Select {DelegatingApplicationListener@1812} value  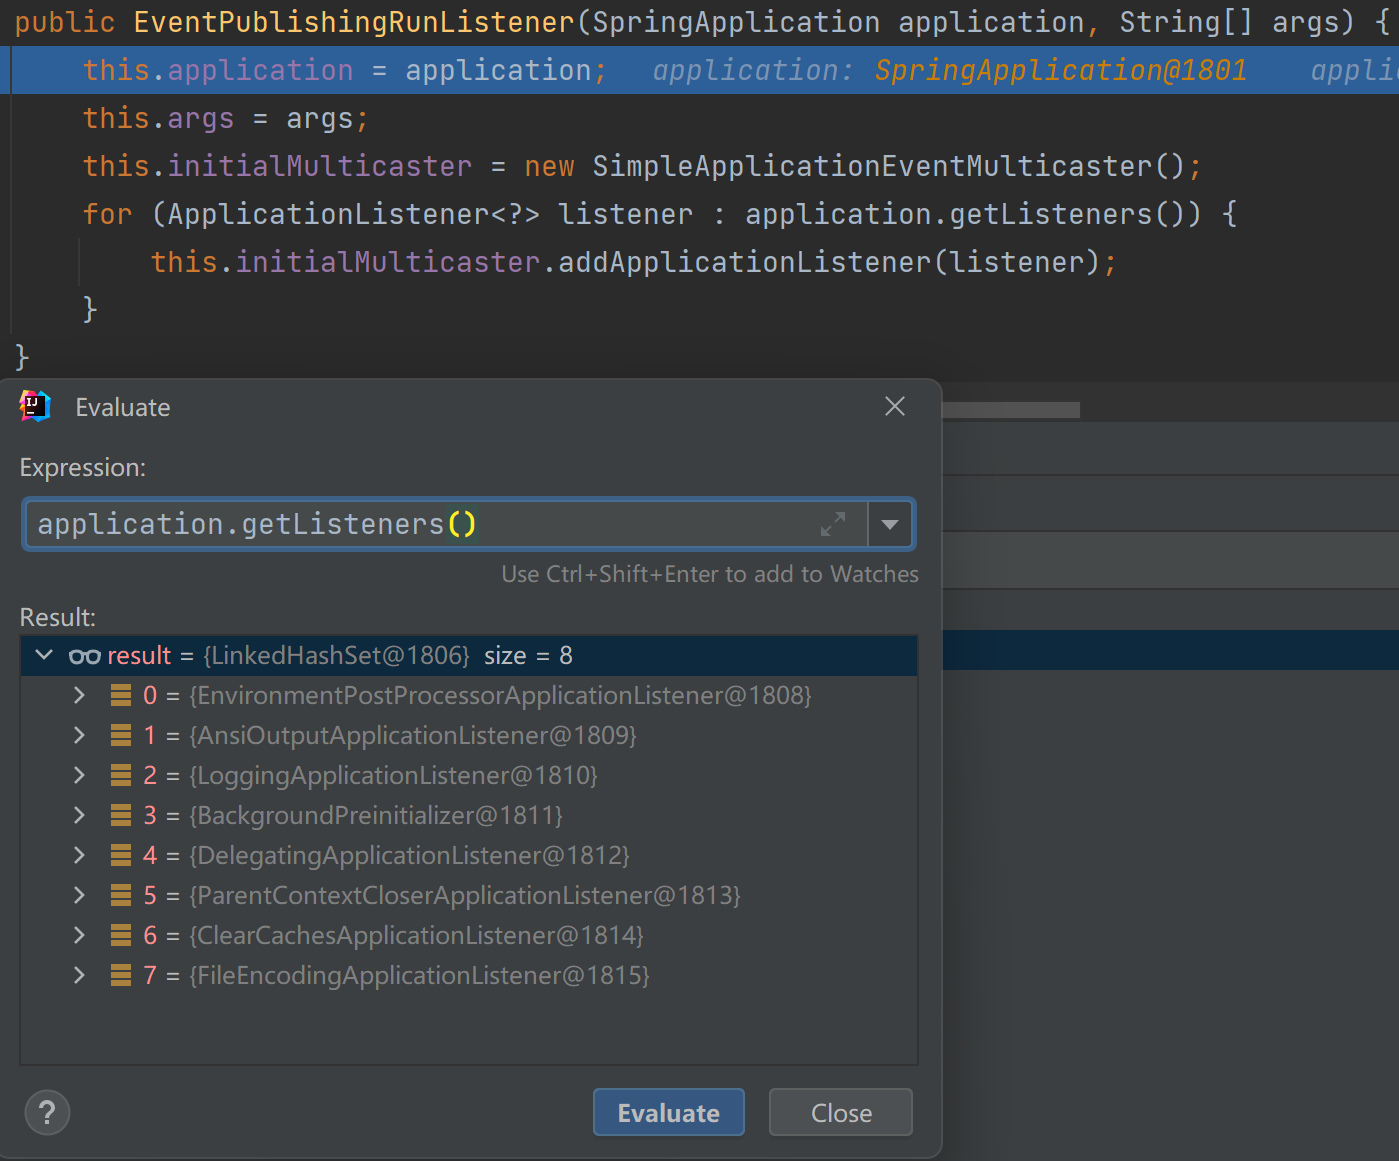click(409, 855)
